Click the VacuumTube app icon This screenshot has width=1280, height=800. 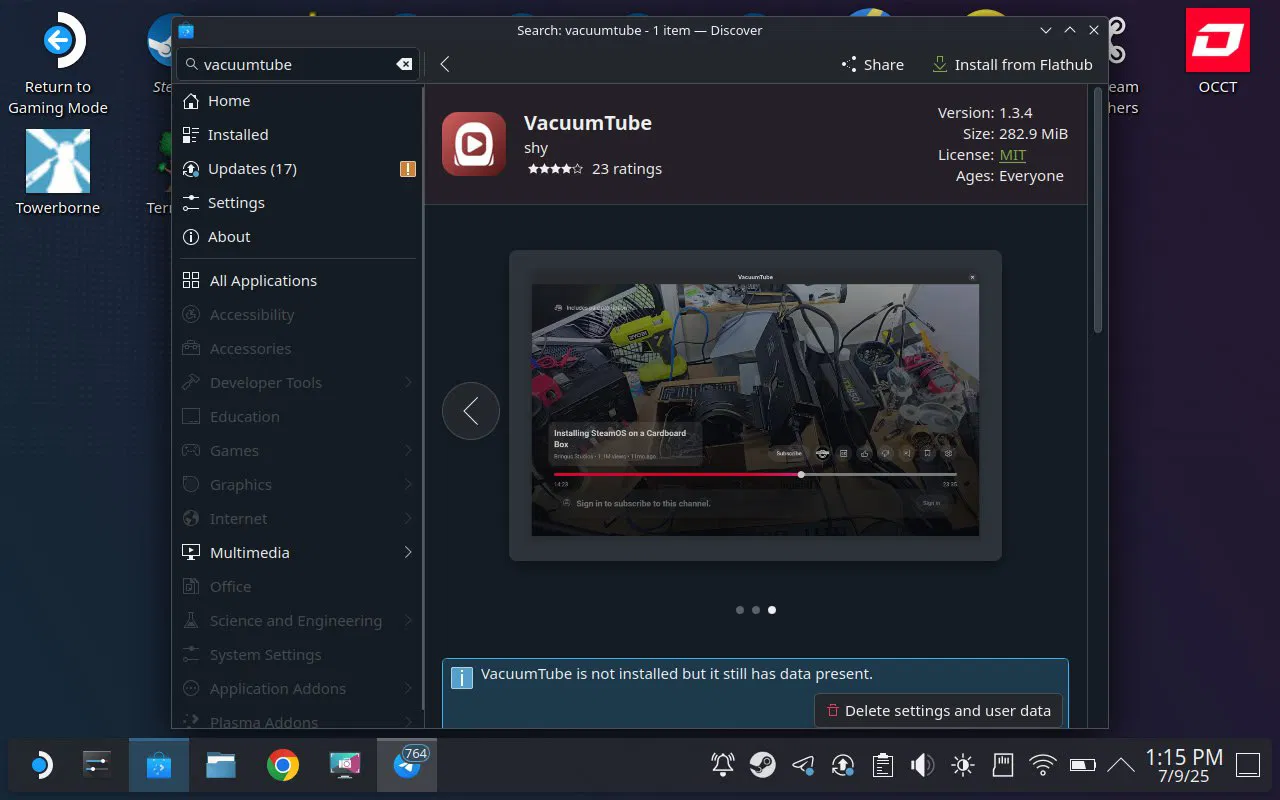(x=474, y=144)
